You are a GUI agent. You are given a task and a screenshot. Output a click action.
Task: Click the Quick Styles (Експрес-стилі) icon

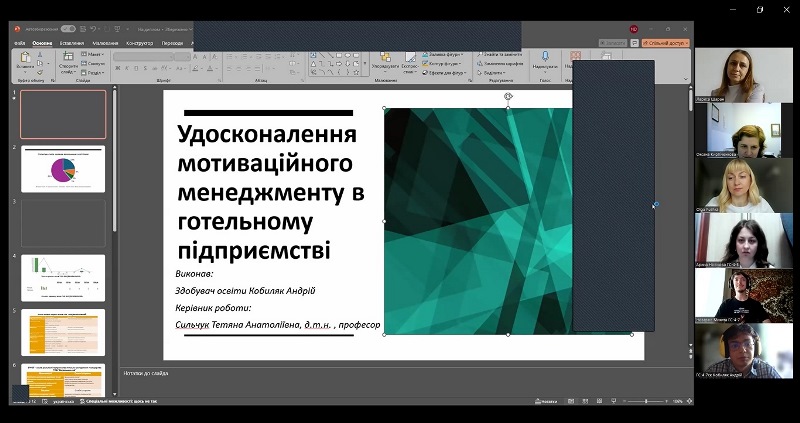pos(410,60)
